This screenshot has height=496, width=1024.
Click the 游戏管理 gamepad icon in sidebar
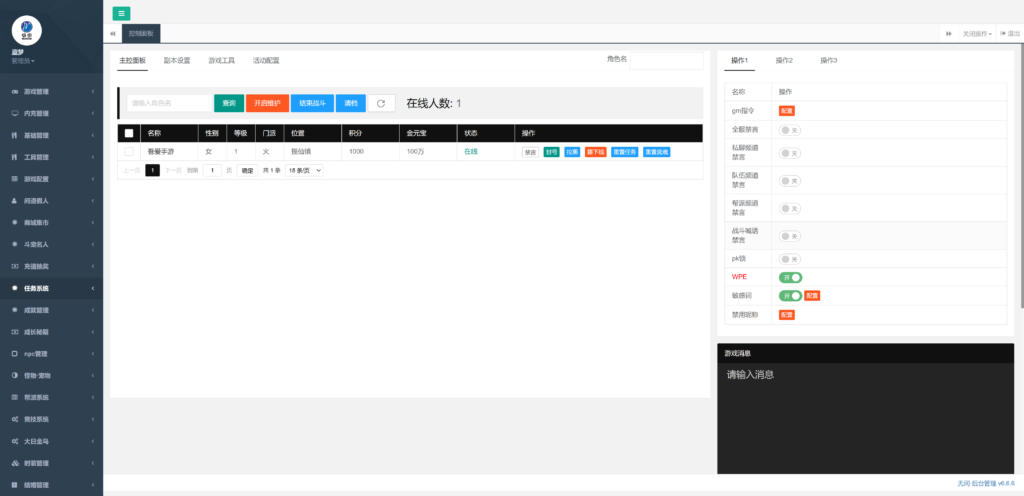14,92
